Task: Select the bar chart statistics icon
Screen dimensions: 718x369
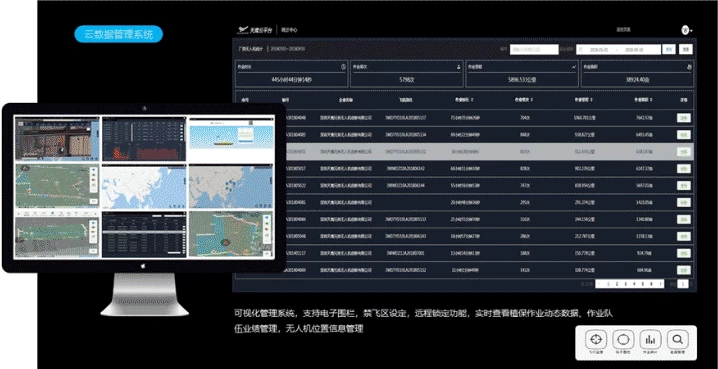Action: tap(650, 340)
